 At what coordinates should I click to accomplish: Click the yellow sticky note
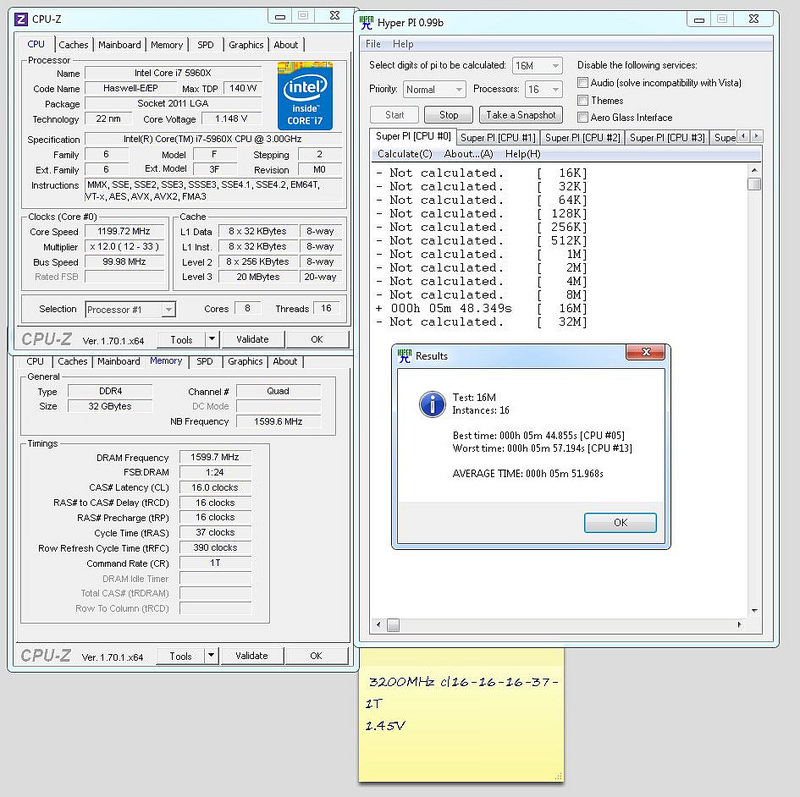[461, 714]
